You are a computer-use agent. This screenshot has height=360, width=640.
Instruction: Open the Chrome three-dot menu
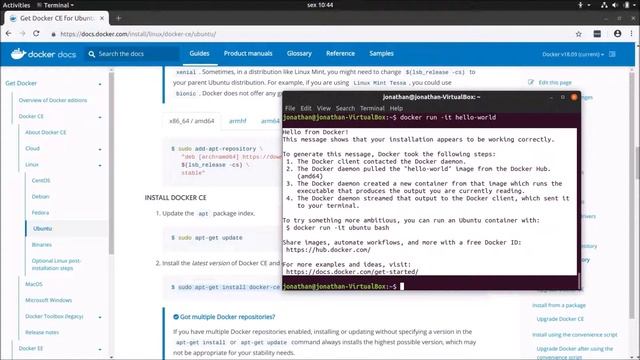[x=631, y=34]
